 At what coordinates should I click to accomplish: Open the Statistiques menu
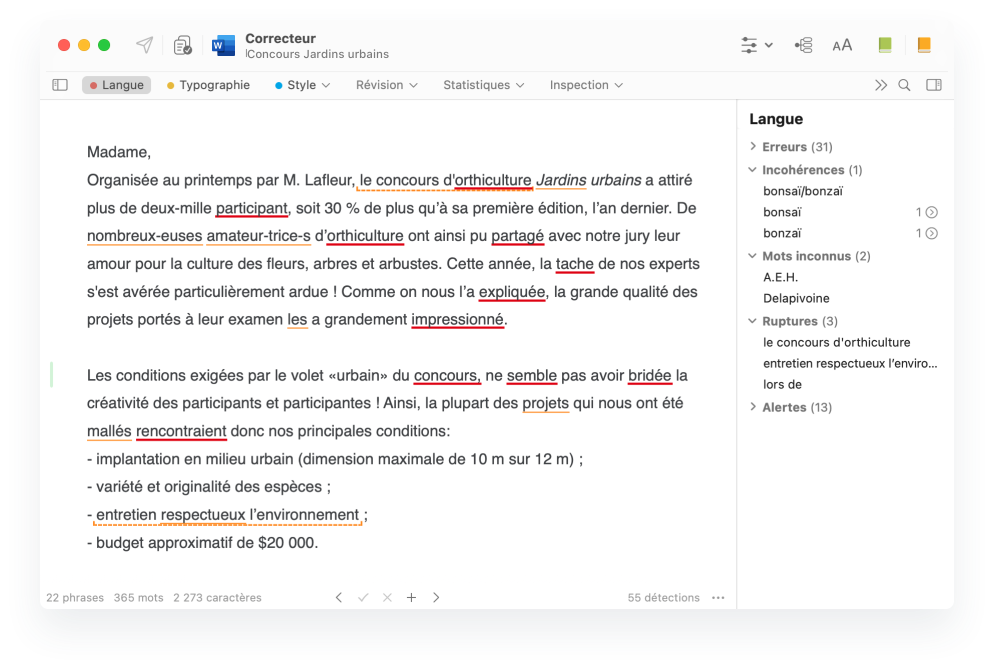click(x=483, y=85)
